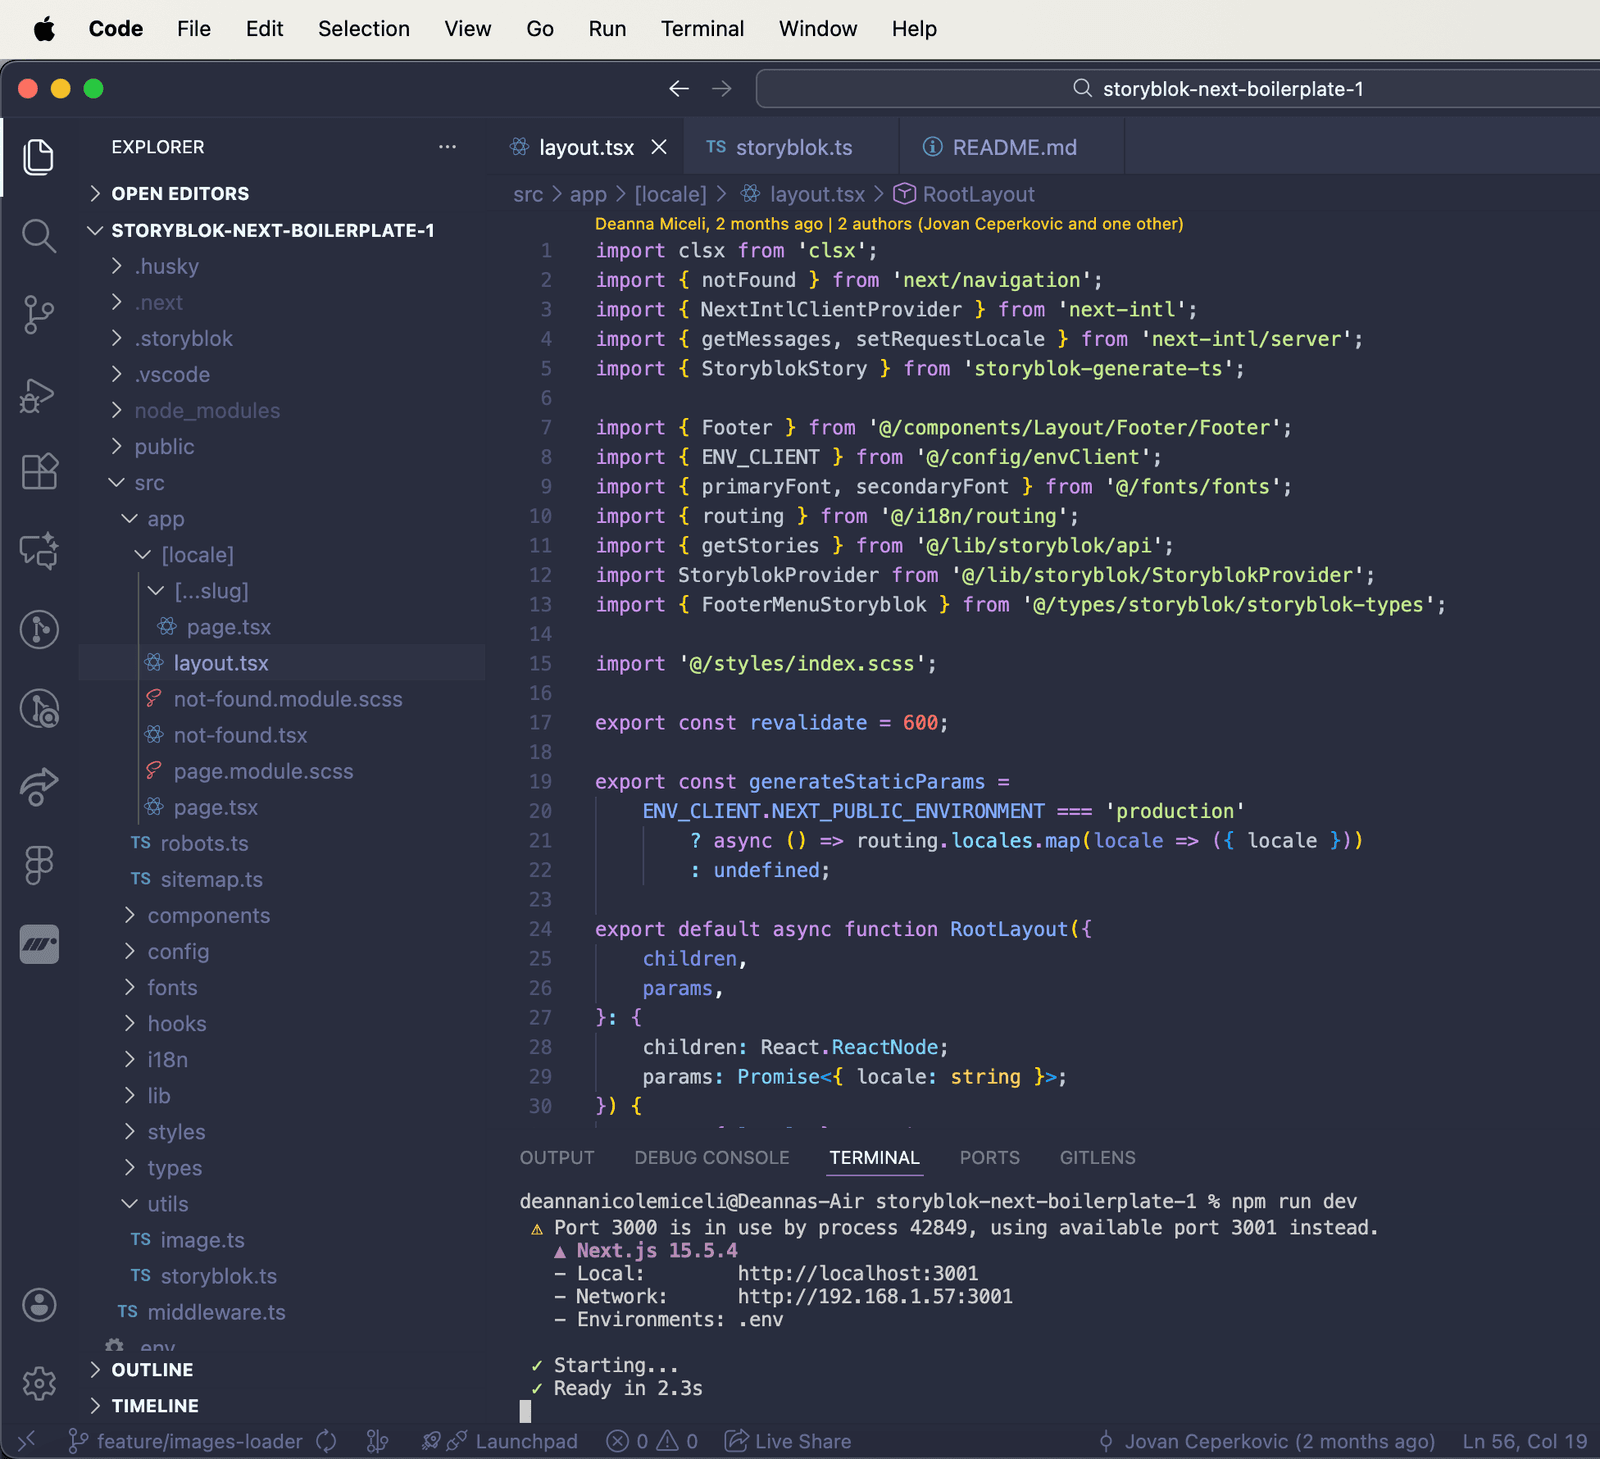Click [locale] in the breadcrumb
Screen dimensions: 1600x1459
[670, 194]
